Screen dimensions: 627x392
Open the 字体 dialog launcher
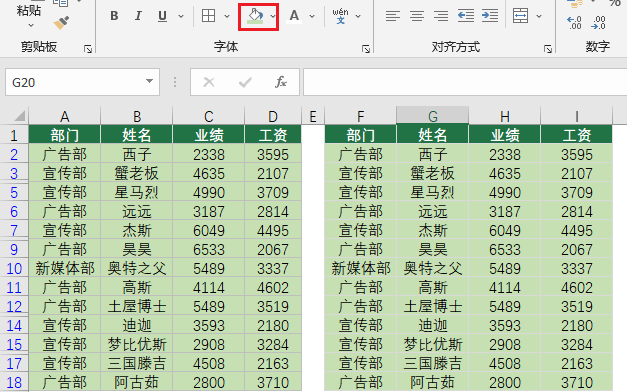point(365,49)
